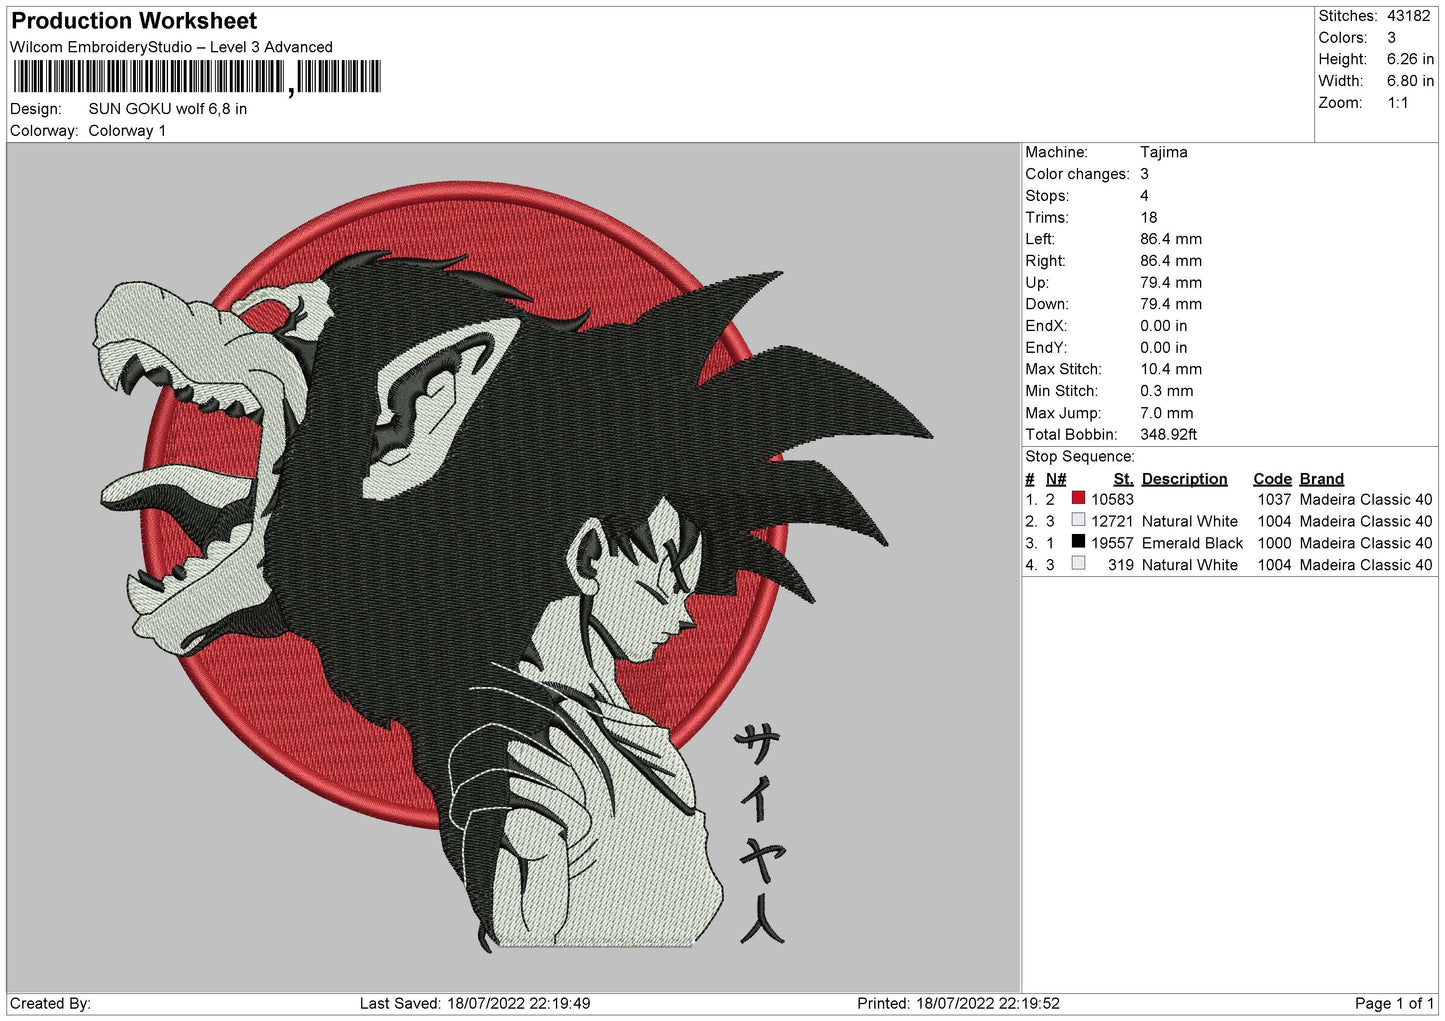Image resolution: width=1445 pixels, height=1021 pixels.
Task: Click the Natural White swatch in row 2
Action: (x=1078, y=520)
